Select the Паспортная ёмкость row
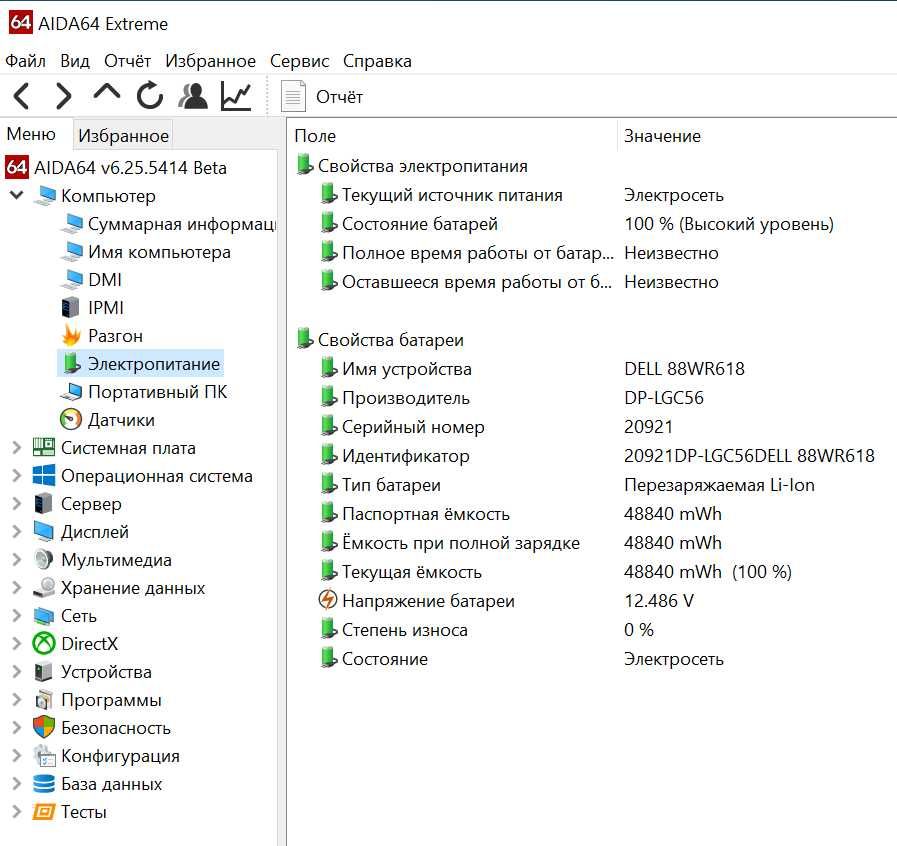This screenshot has width=897, height=846. (x=592, y=514)
